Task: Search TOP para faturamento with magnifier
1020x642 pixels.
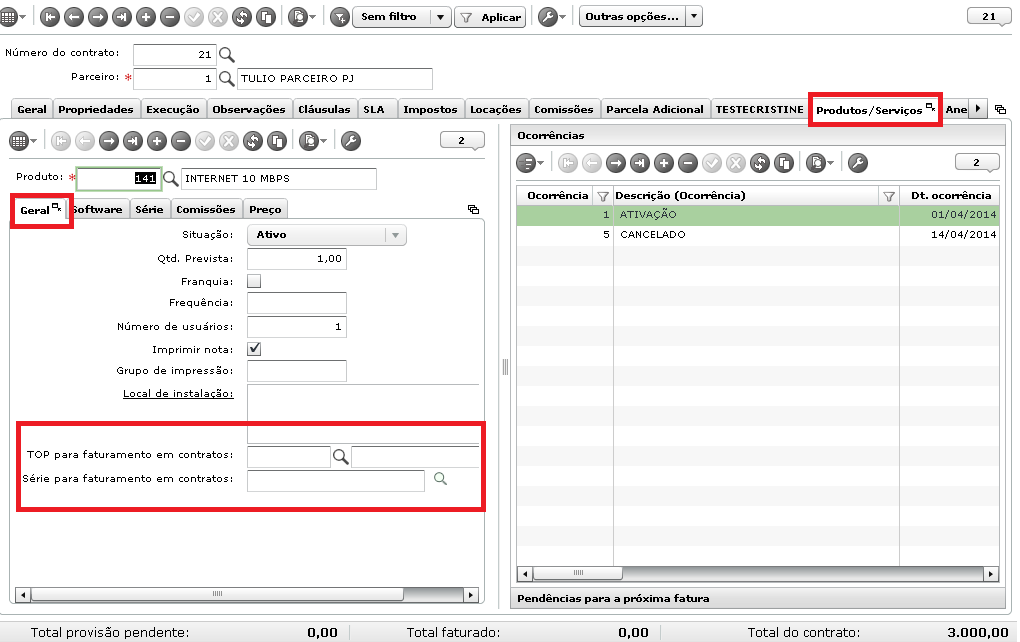Action: pos(340,457)
